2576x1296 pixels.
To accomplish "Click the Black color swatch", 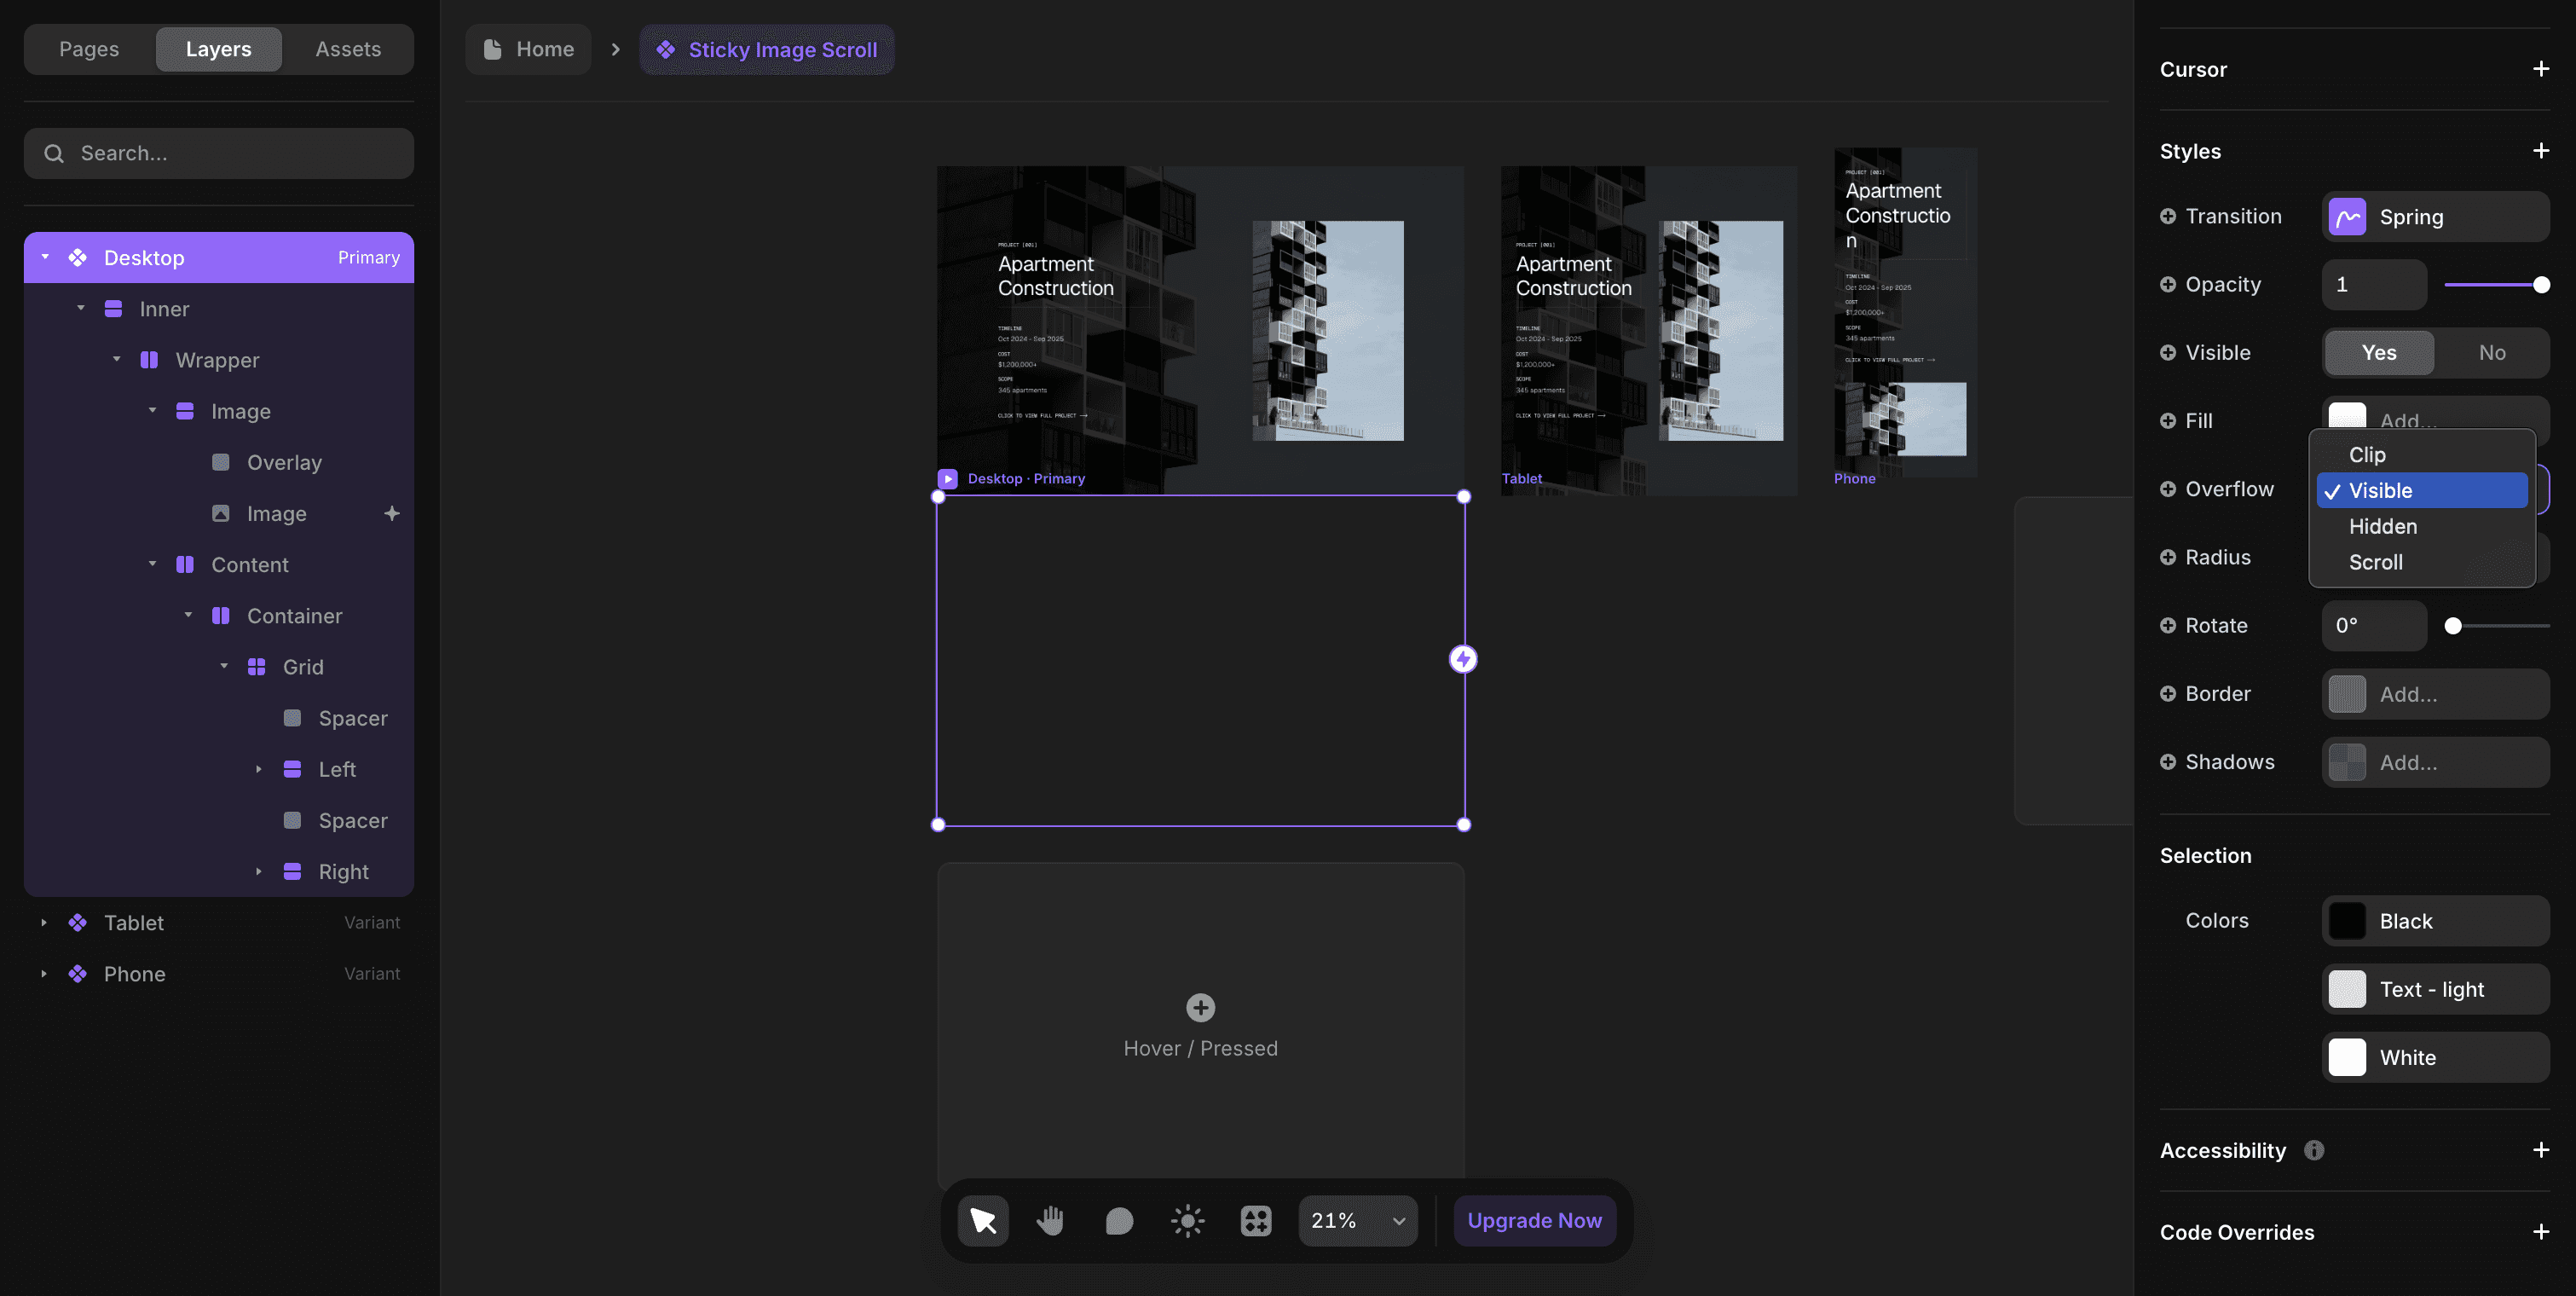I will [2346, 921].
